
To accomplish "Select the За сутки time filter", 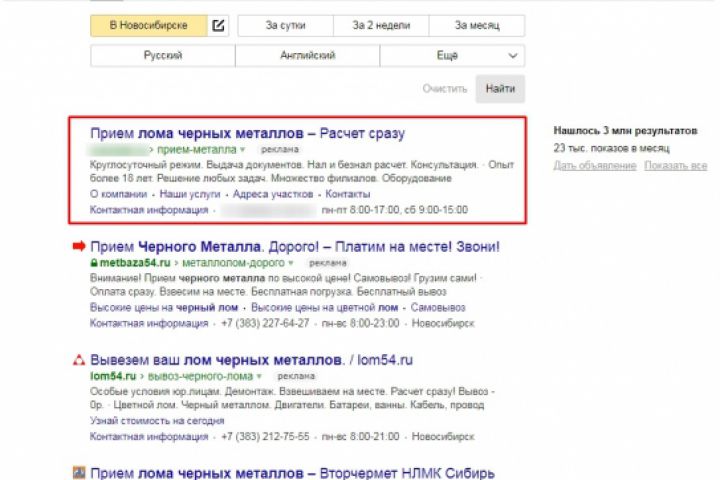I will click(x=285, y=25).
